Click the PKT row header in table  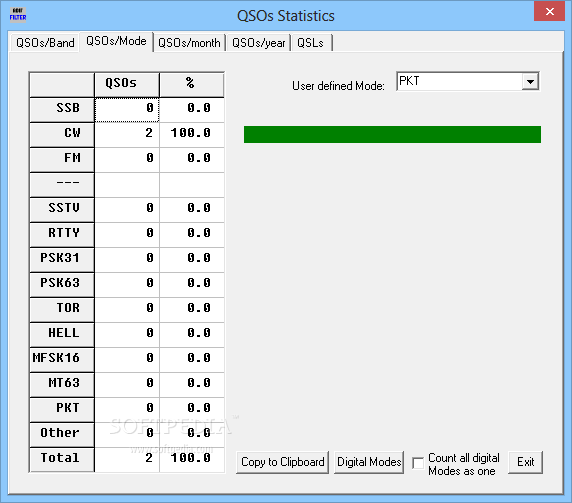tap(62, 410)
